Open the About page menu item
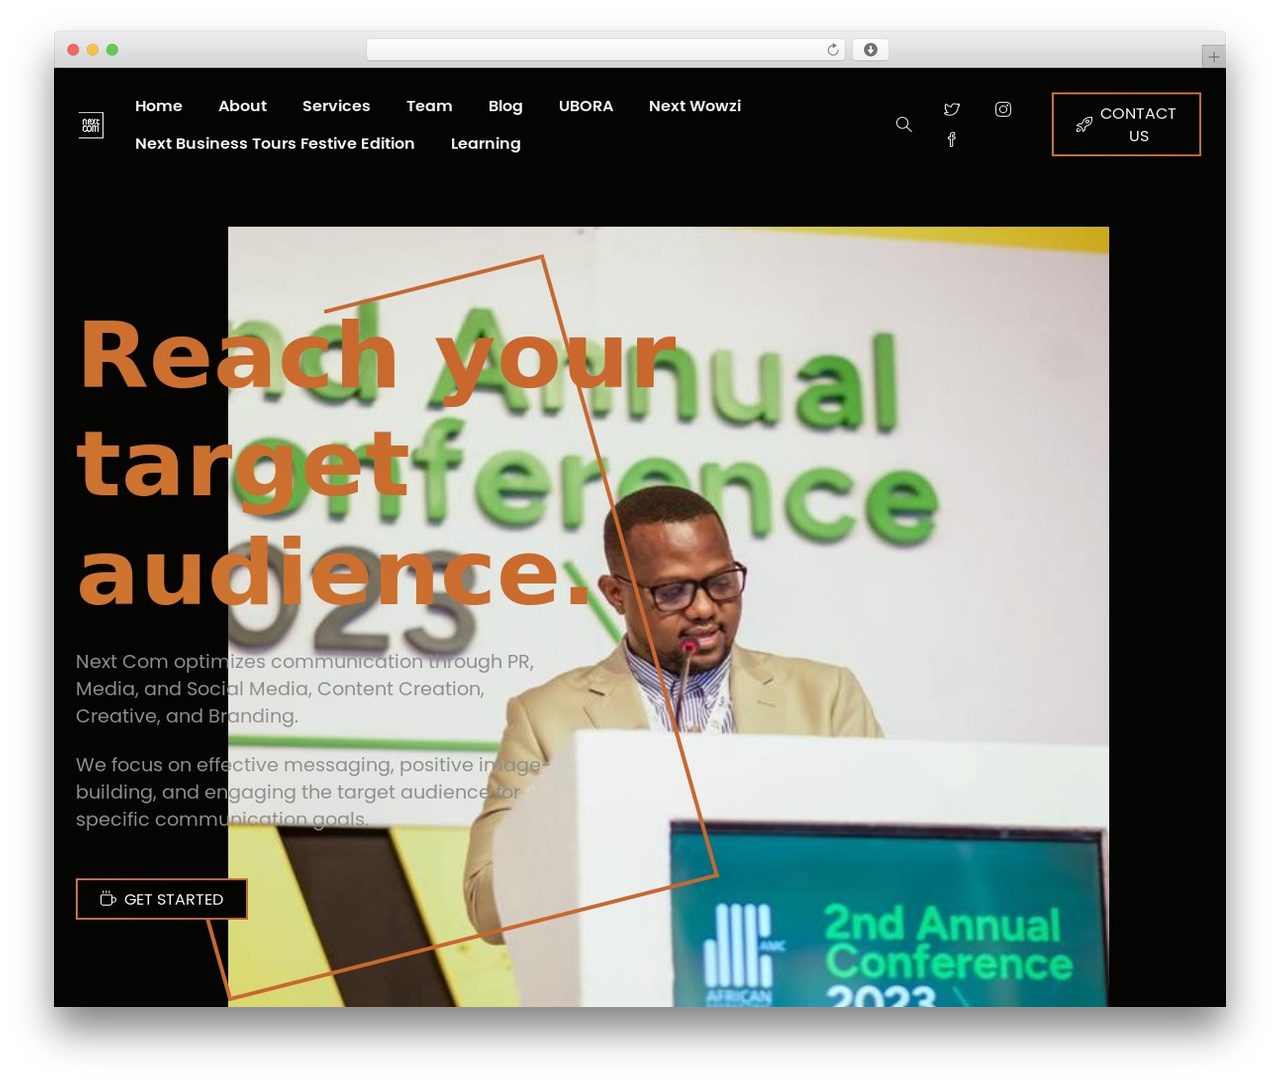 coord(243,106)
